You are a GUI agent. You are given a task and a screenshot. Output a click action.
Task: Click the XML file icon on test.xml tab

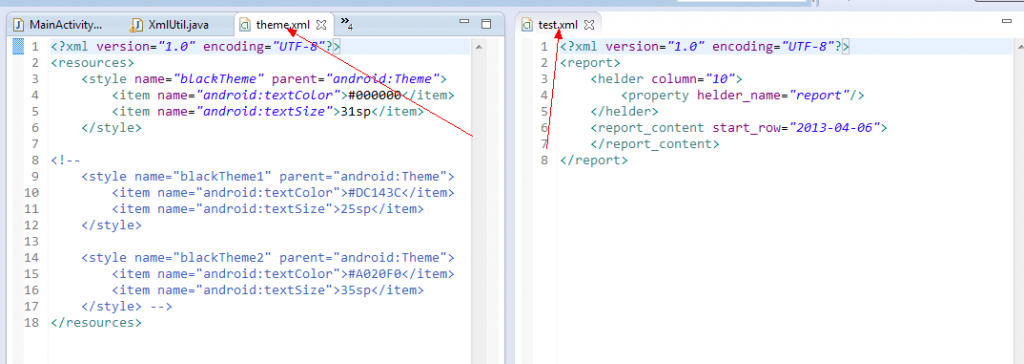point(528,25)
